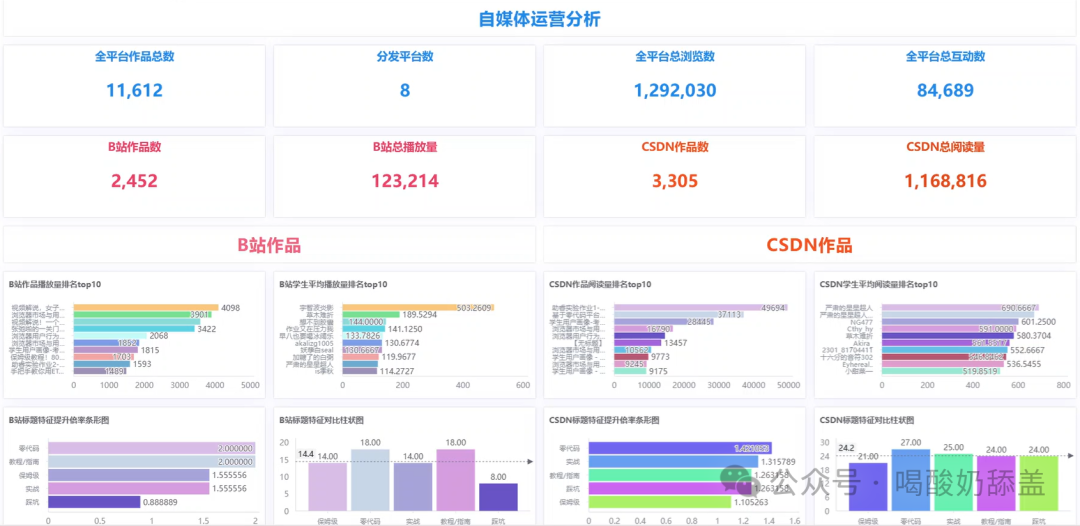Image resolution: width=1080 pixels, height=526 pixels.
Task: Click the CSDN作品 section header
Action: point(809,245)
